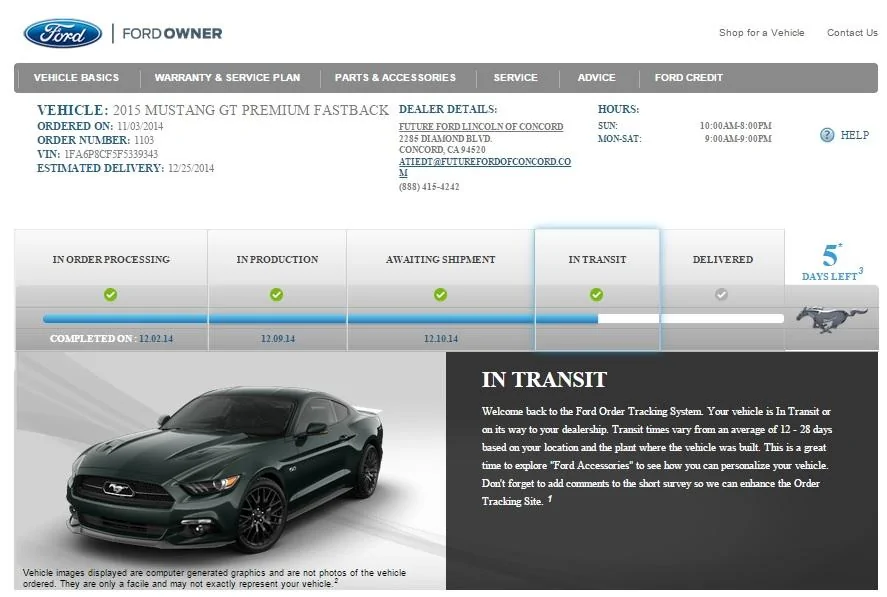The width and height of the screenshot is (887, 597).
Task: Click the dealer phone (888) 415-4242
Action: (x=429, y=187)
